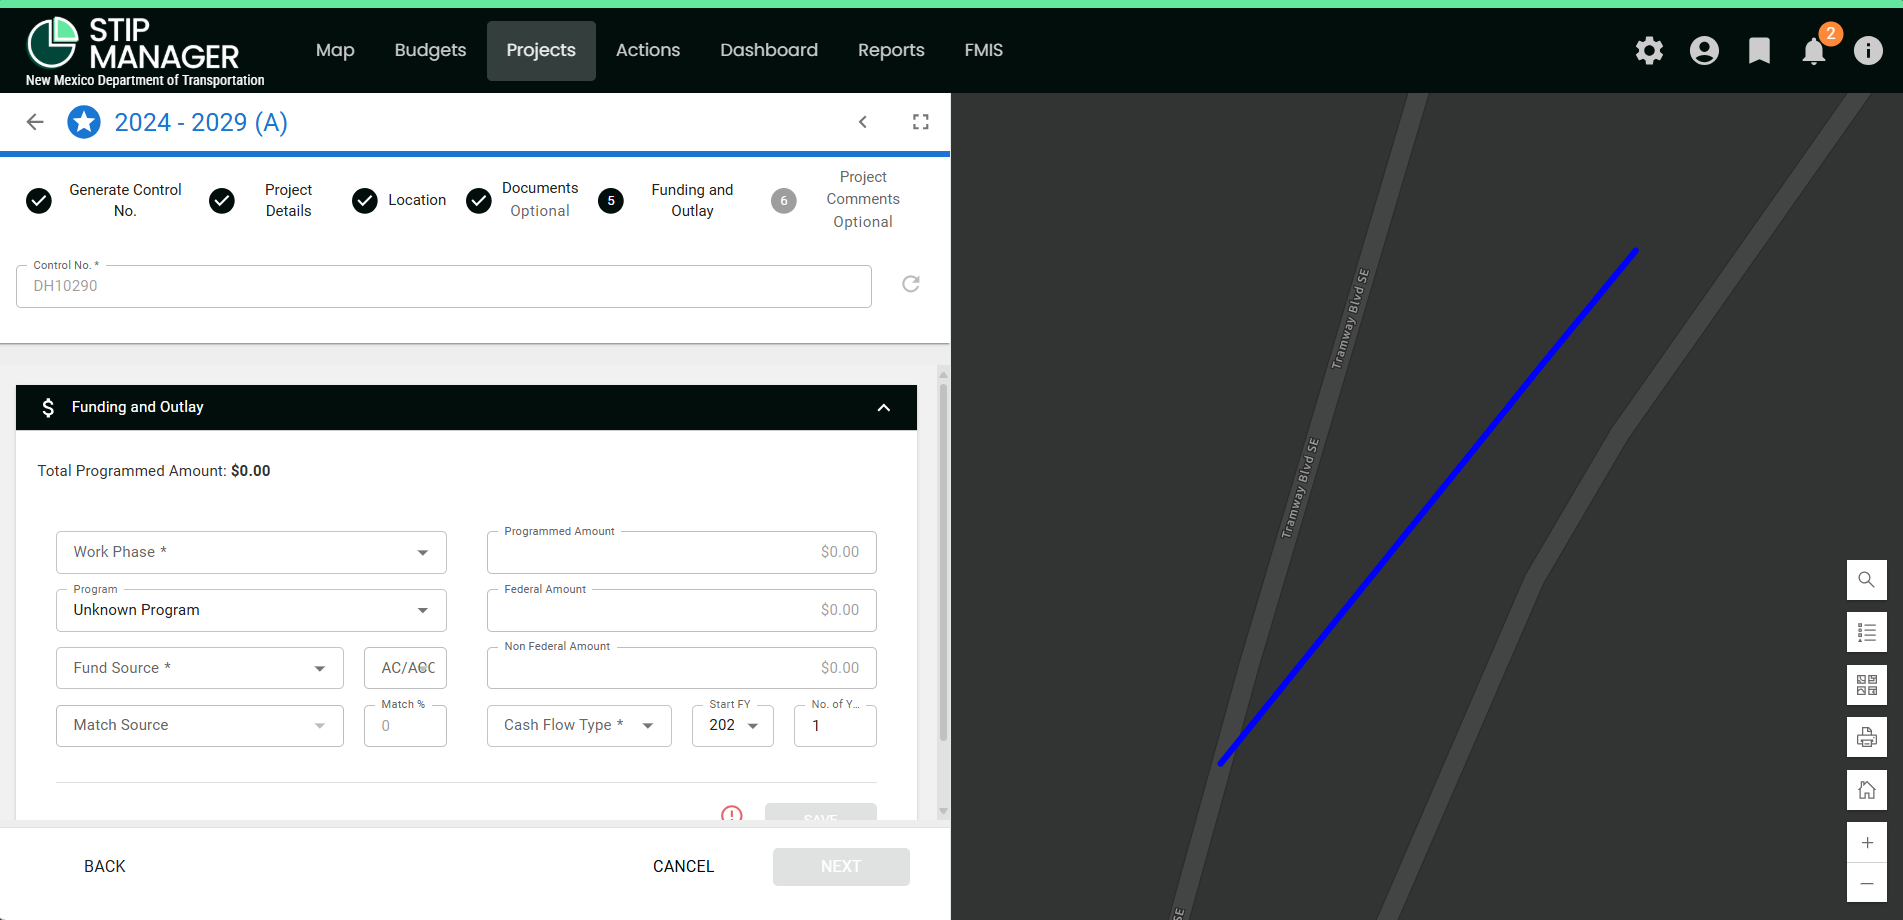The width and height of the screenshot is (1903, 920).
Task: Click the Control No. field
Action: [x=444, y=286]
